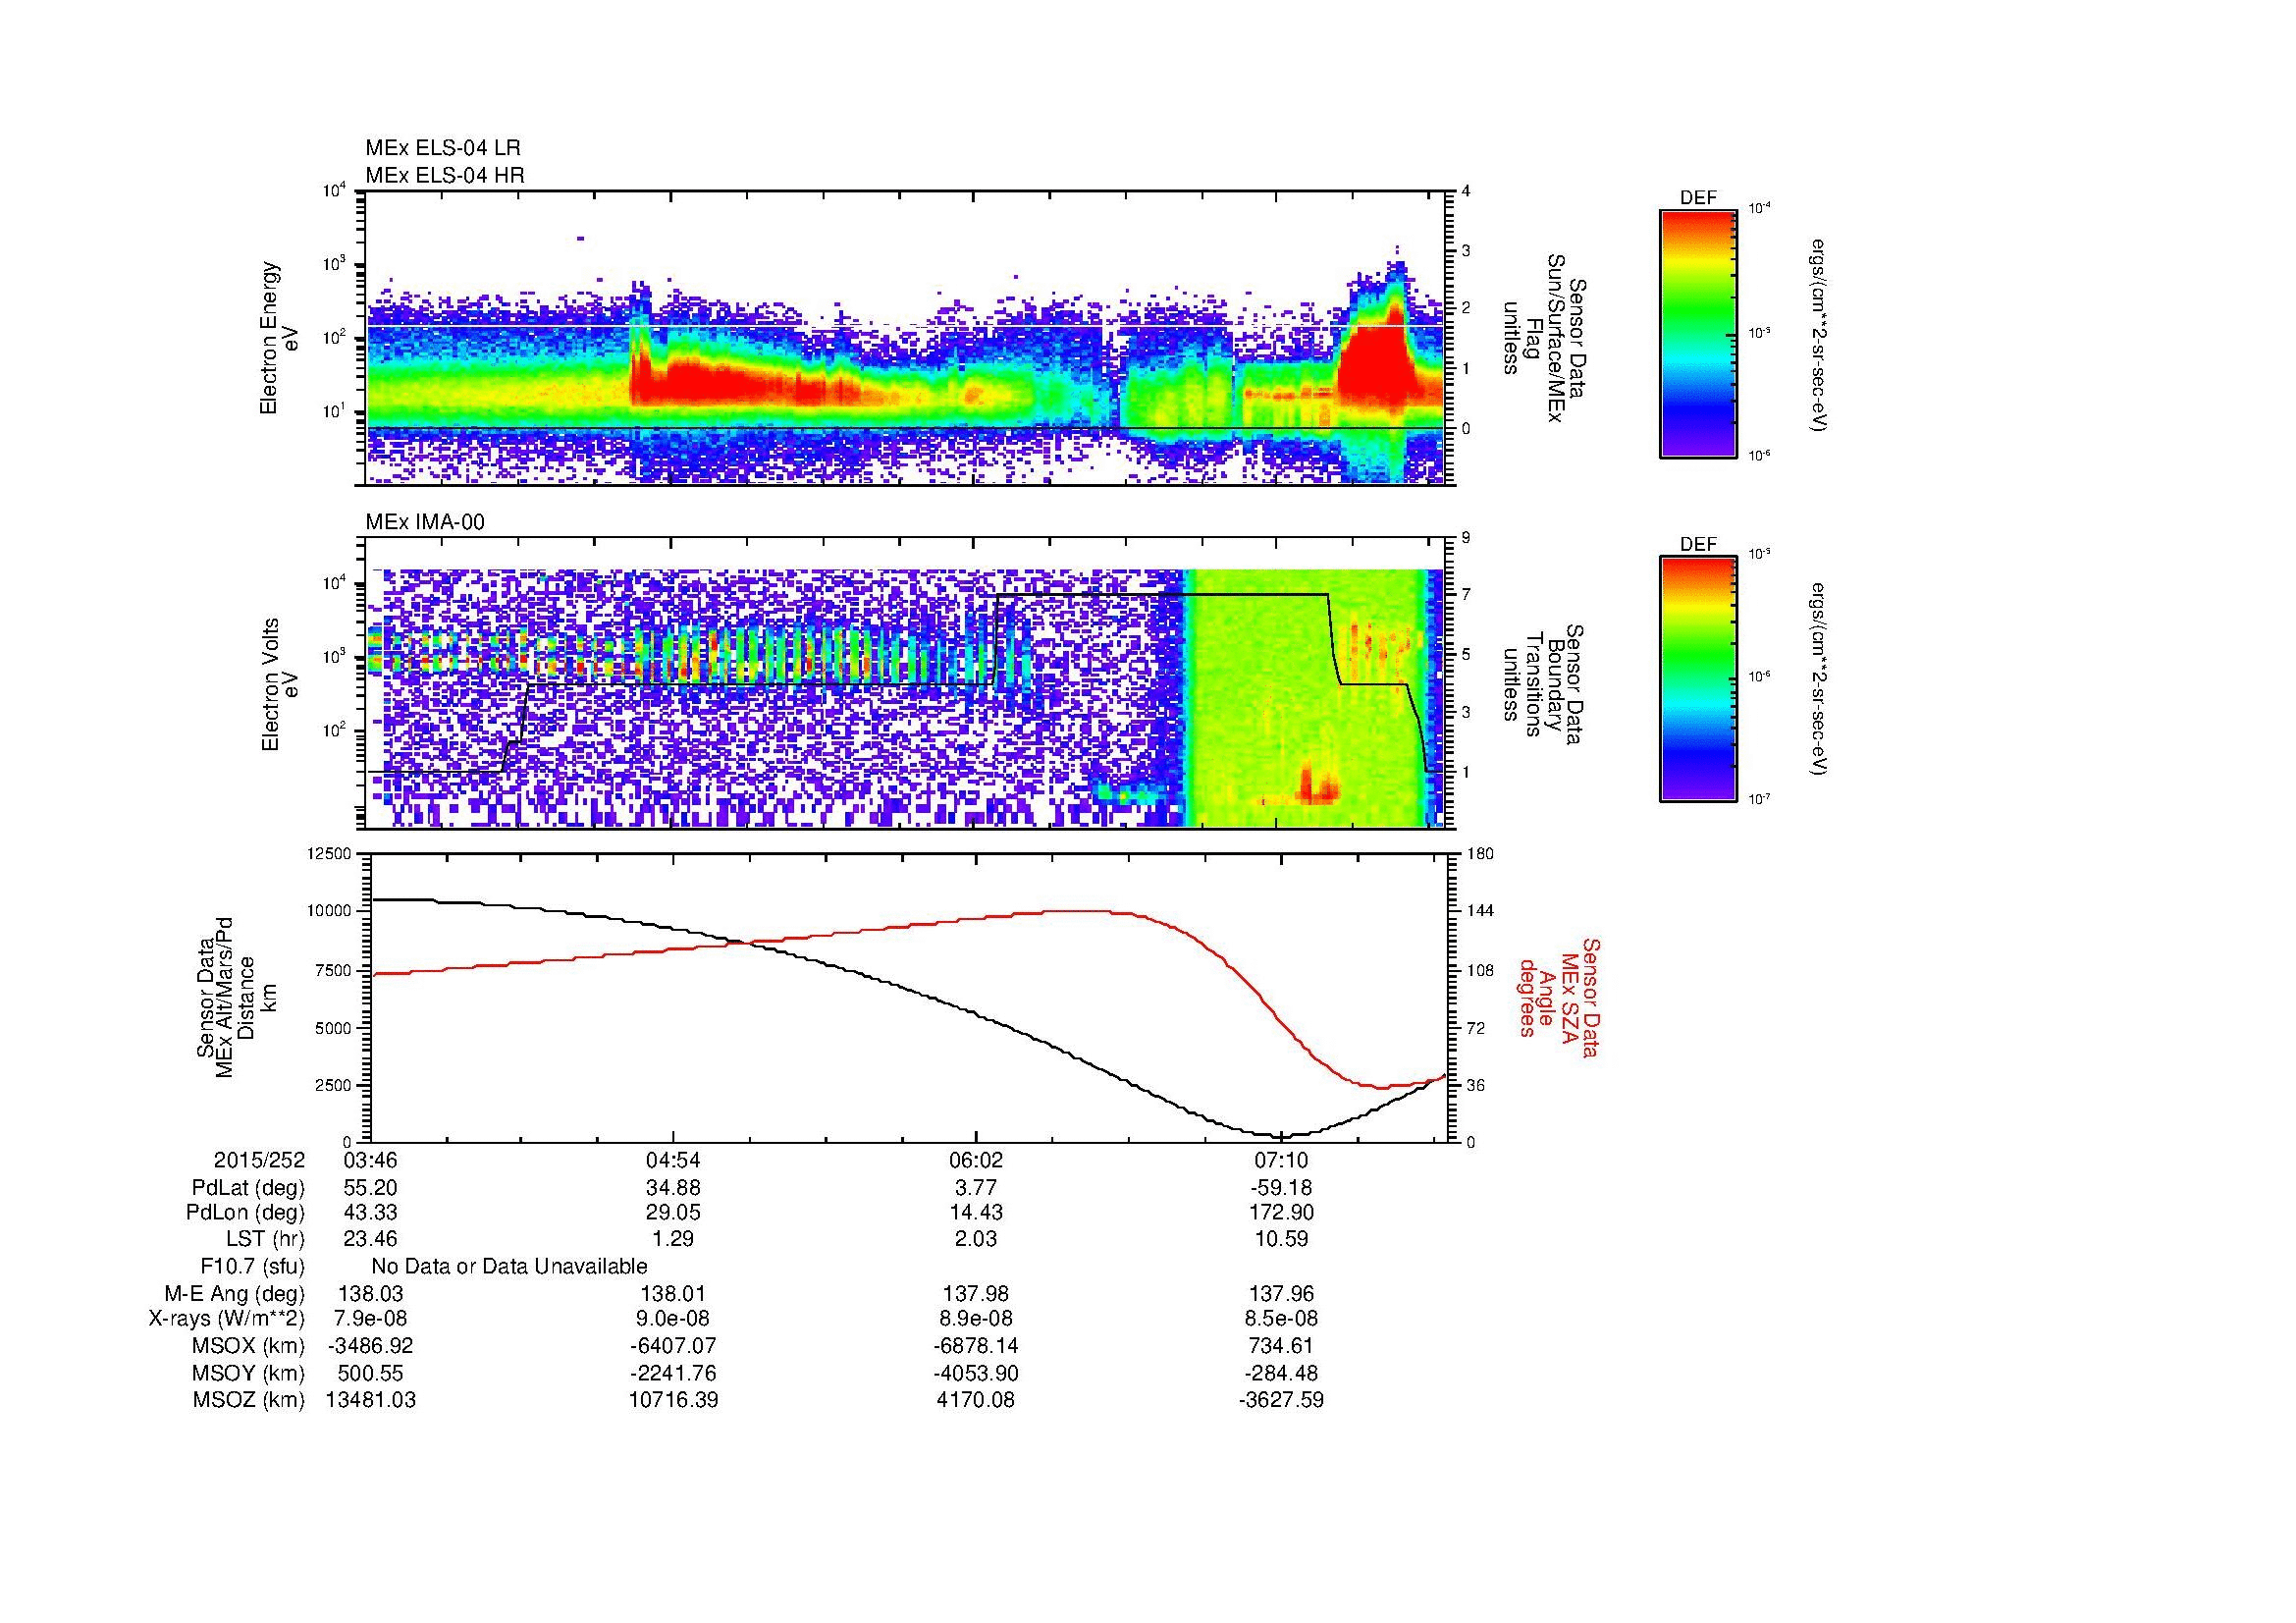Select the date label 2015/252
2296x1623 pixels.
pyautogui.click(x=259, y=1160)
